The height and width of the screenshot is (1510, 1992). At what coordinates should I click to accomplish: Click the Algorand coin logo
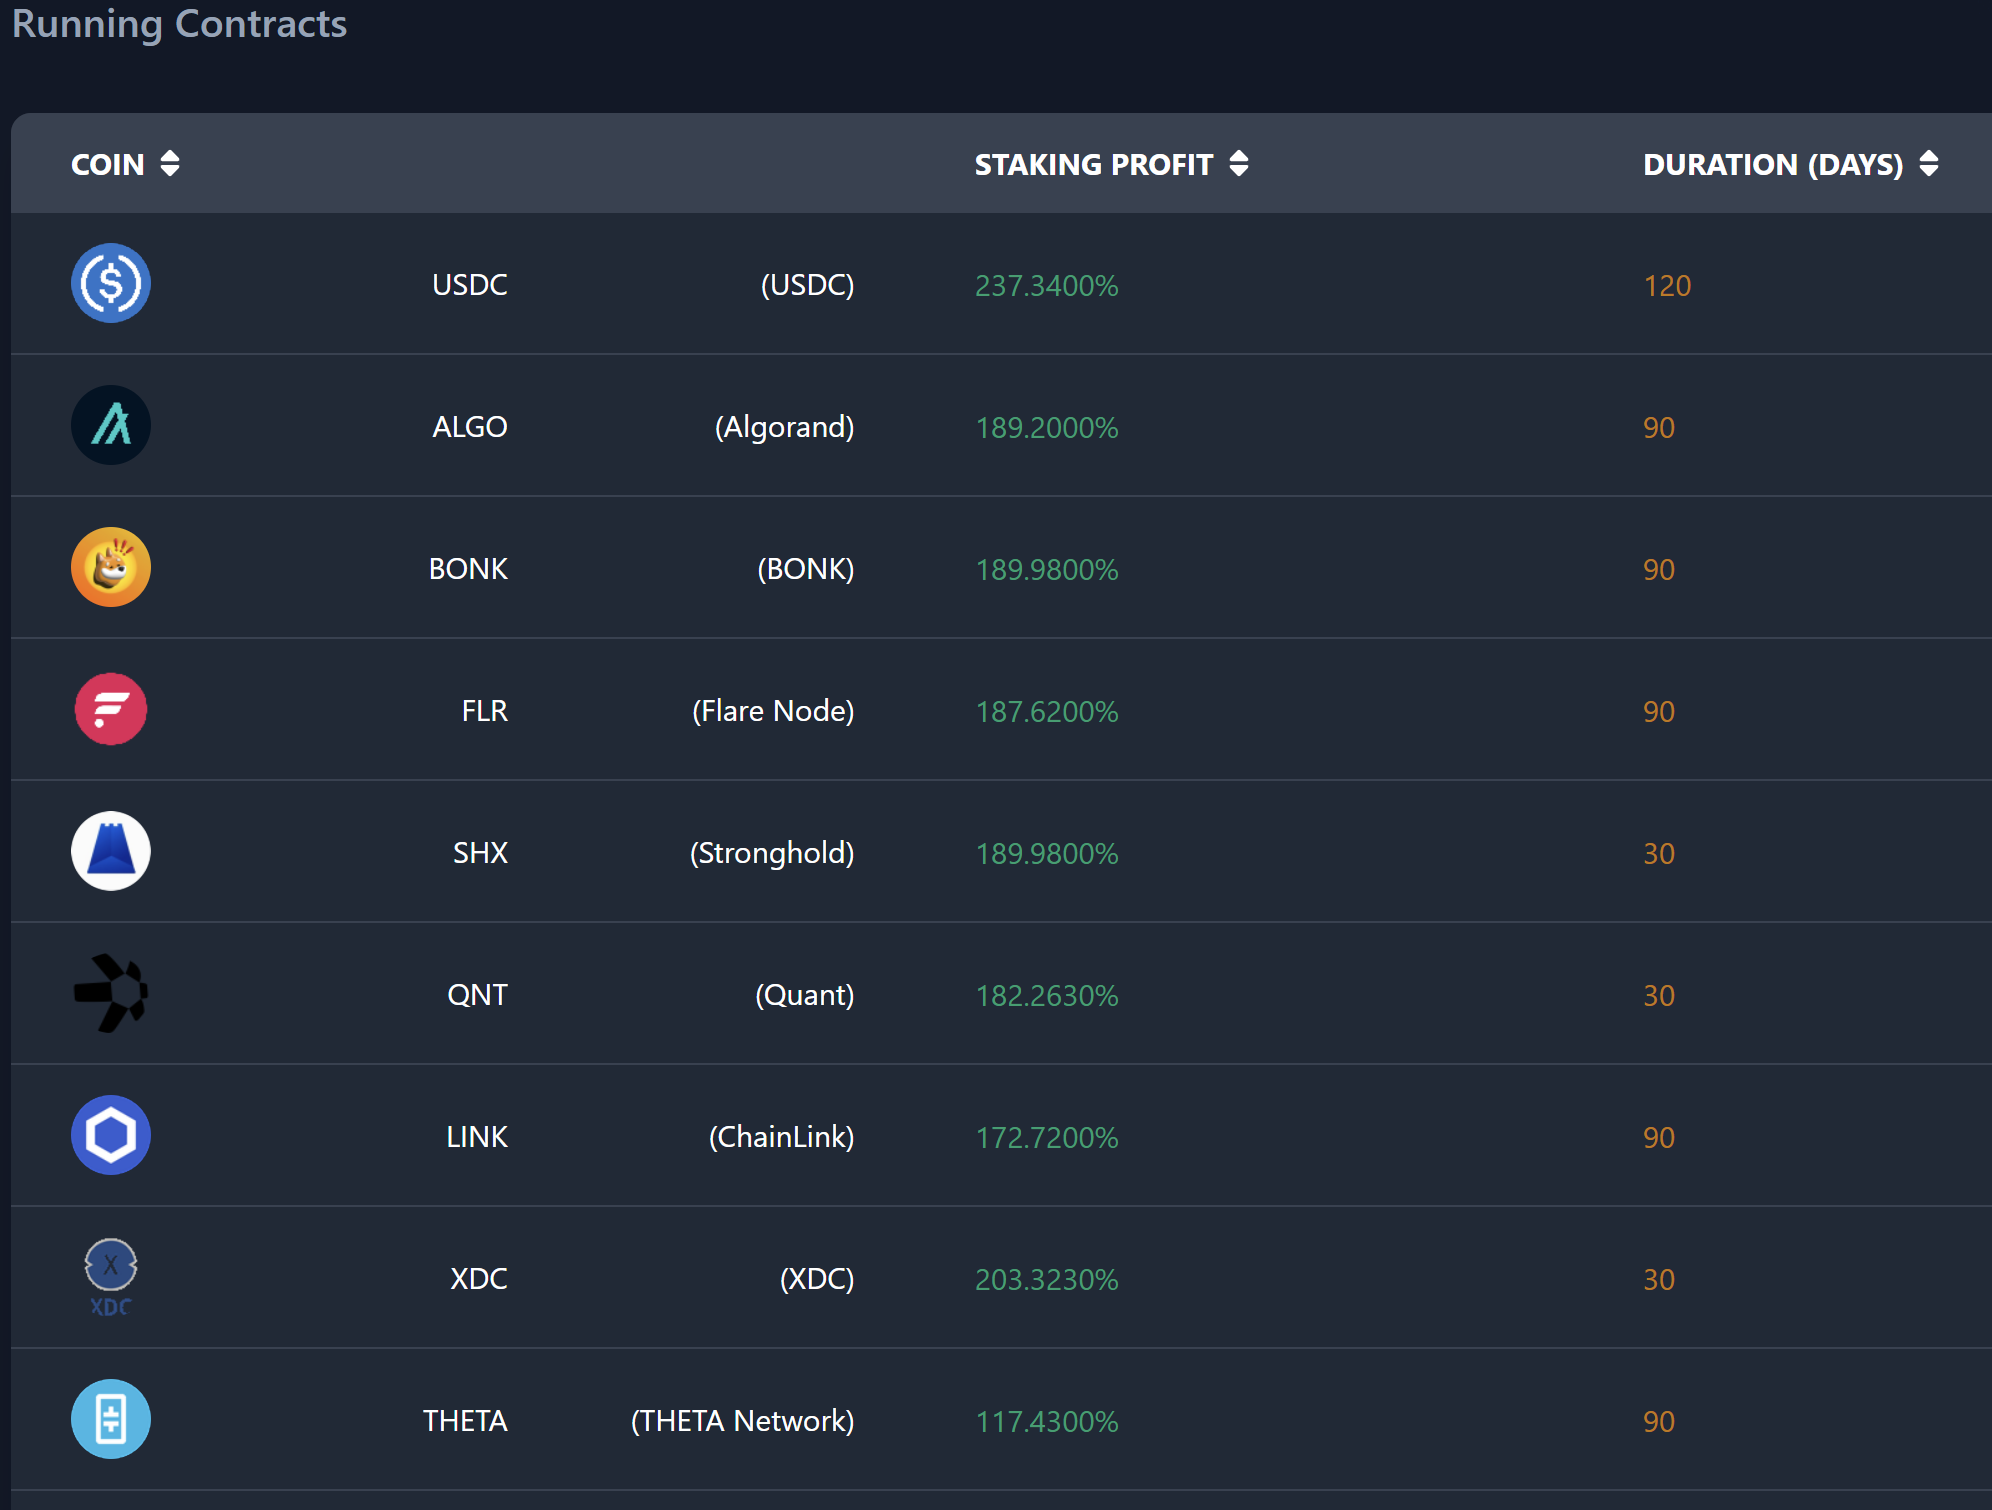click(x=111, y=426)
